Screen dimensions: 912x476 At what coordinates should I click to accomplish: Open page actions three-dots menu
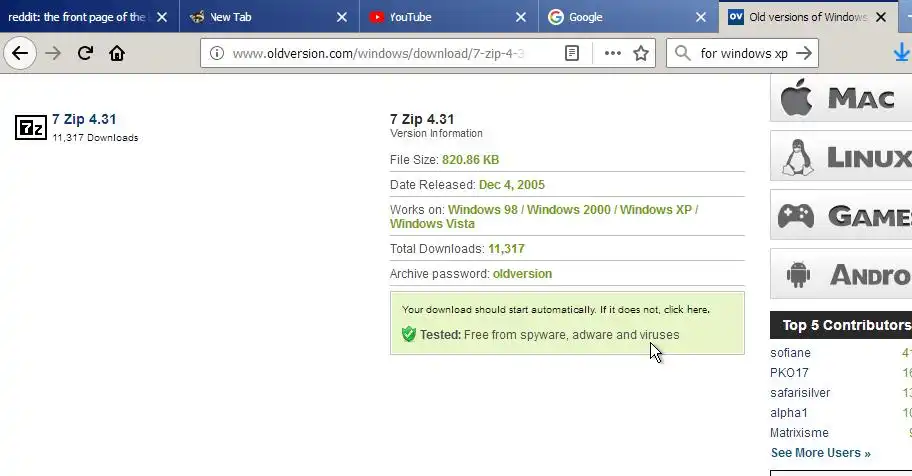(x=612, y=54)
